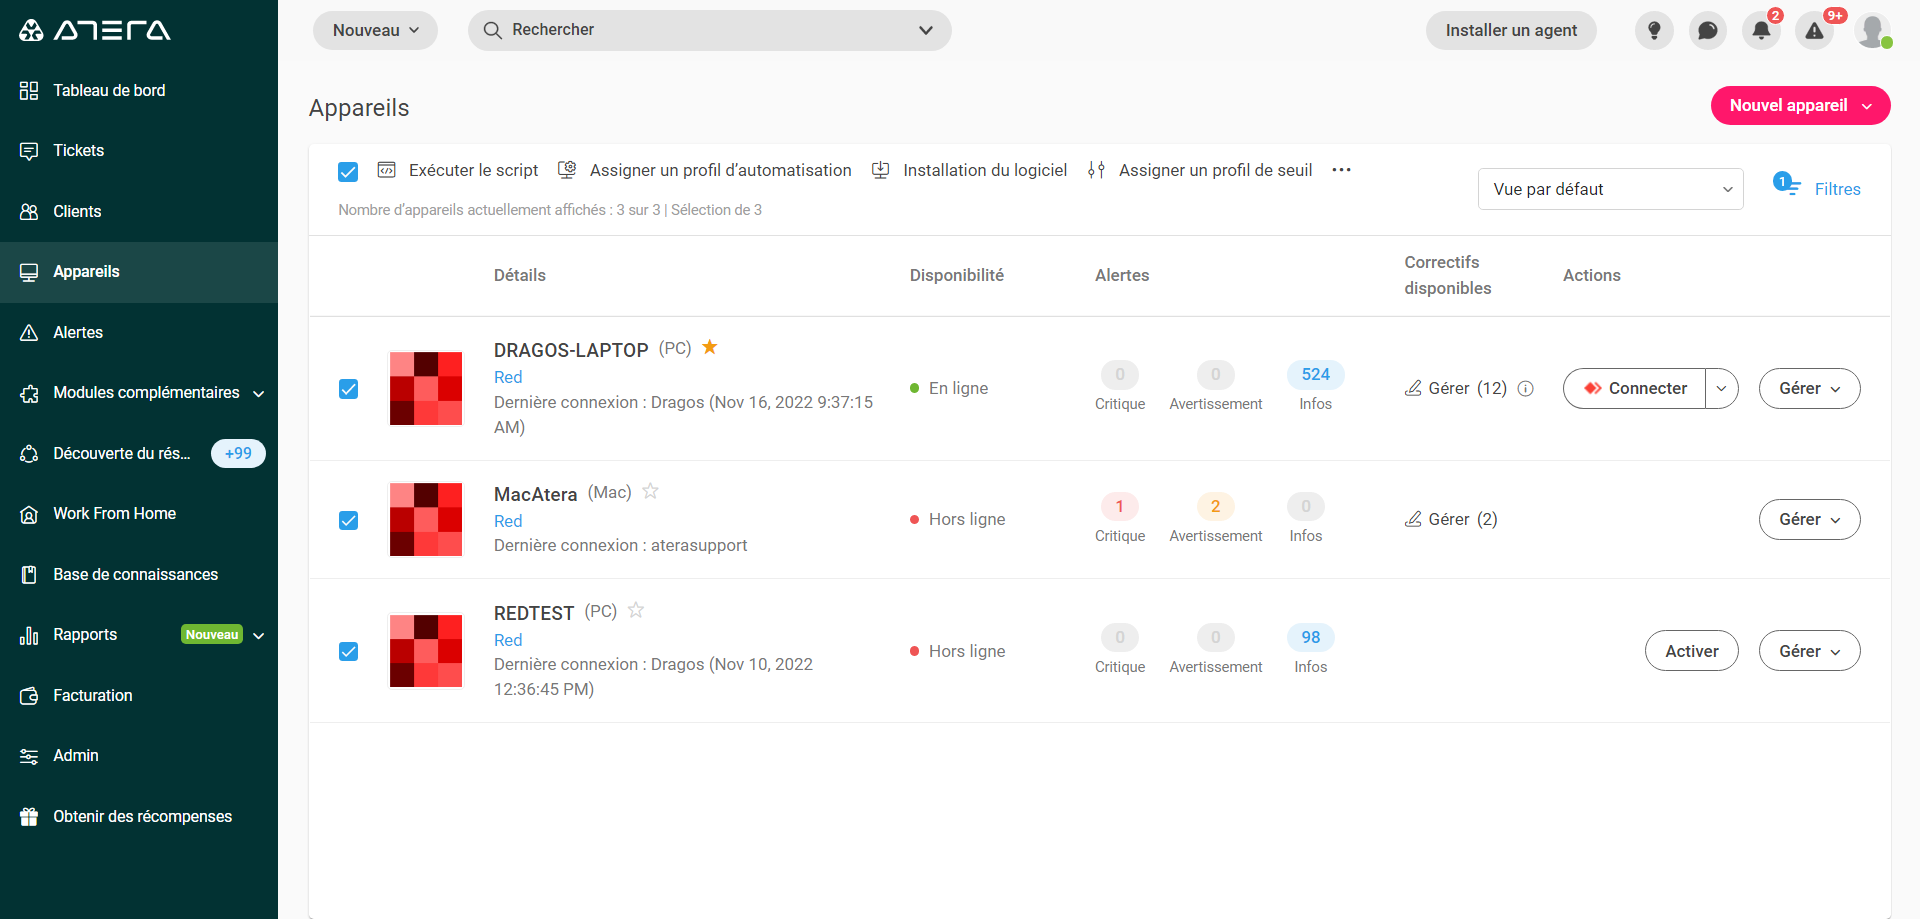Uncheck the DRAGOS-LAPTOP checkbox
1920x919 pixels.
pos(348,389)
